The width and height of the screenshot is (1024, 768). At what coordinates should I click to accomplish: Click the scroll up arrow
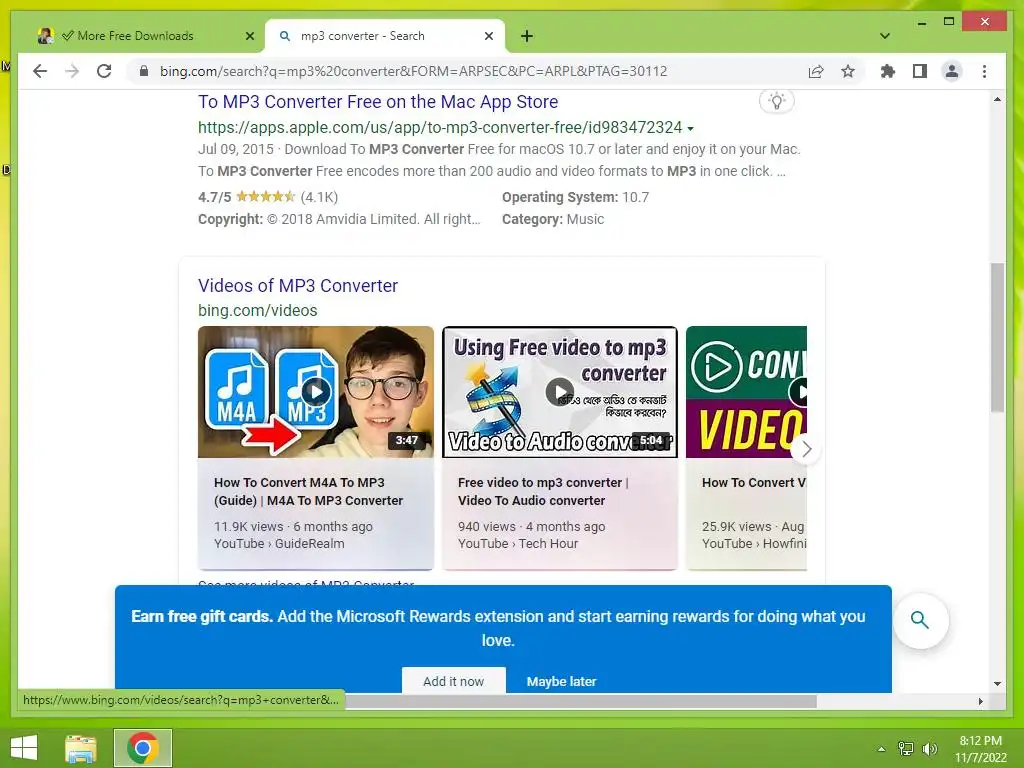click(x=997, y=99)
